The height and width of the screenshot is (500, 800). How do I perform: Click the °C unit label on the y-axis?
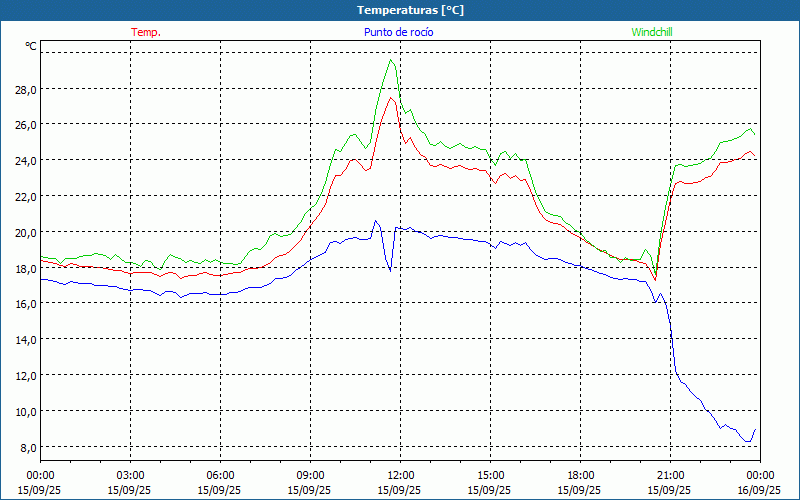[31, 46]
